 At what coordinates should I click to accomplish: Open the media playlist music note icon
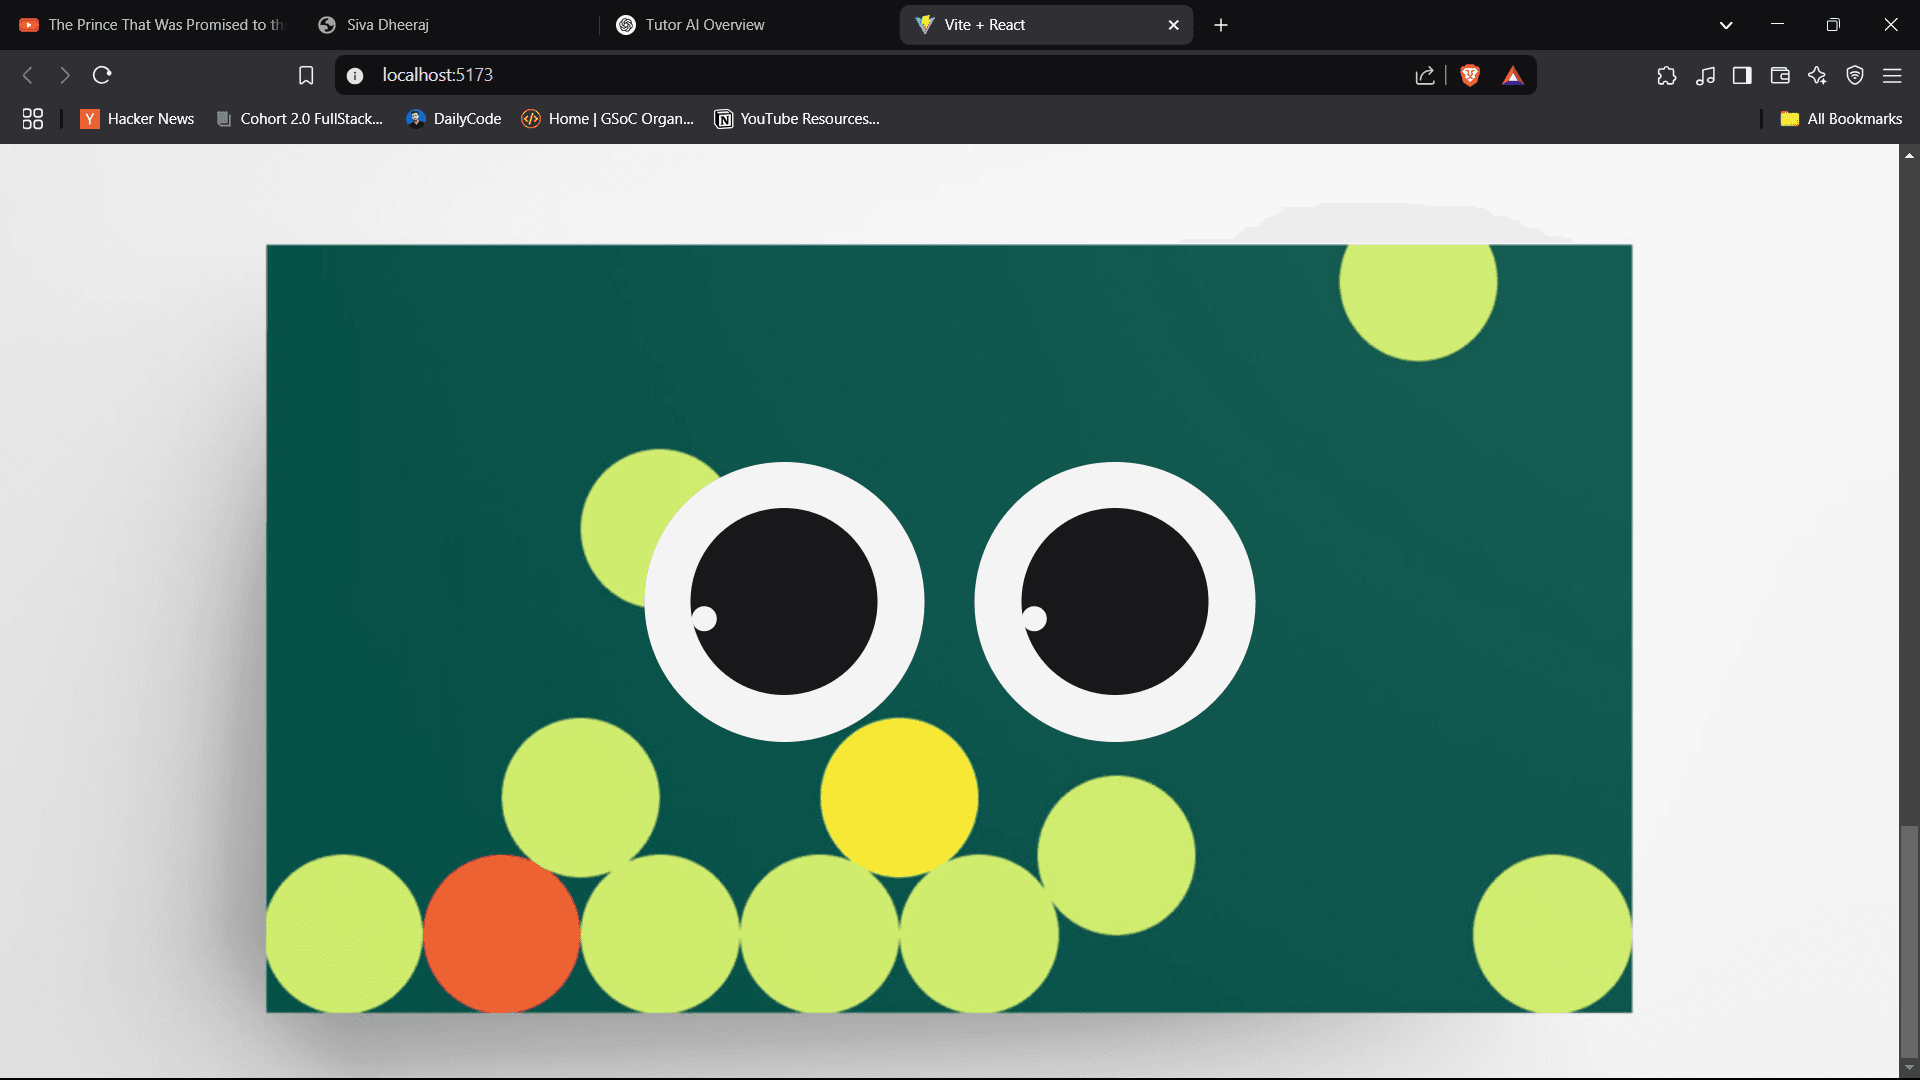(1705, 75)
